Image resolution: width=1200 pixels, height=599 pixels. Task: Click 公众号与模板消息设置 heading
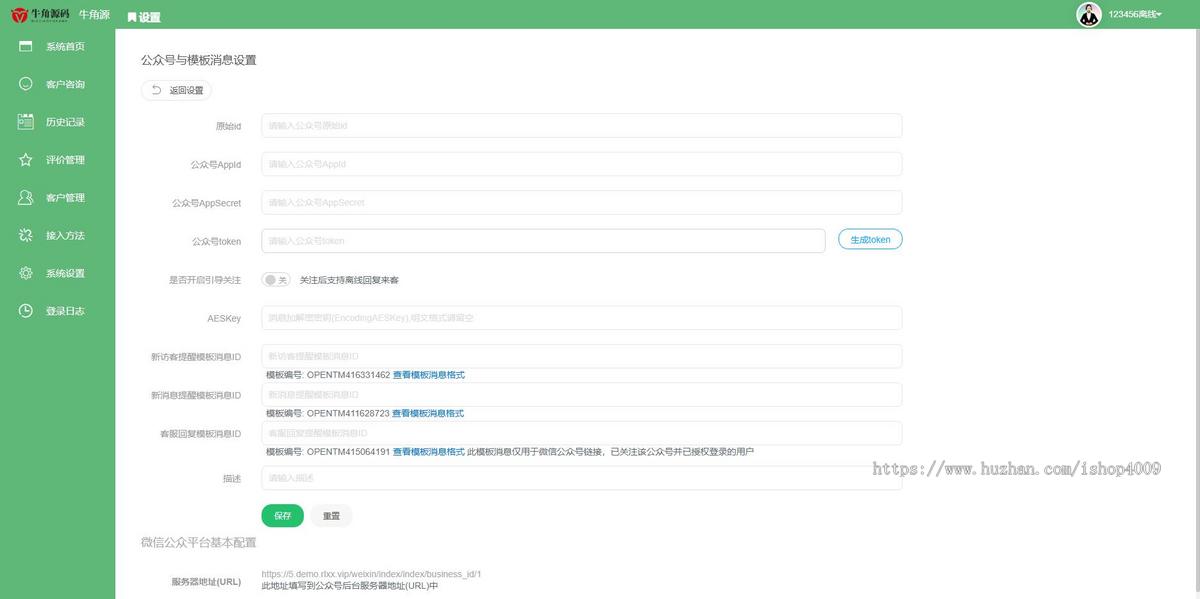[x=199, y=60]
